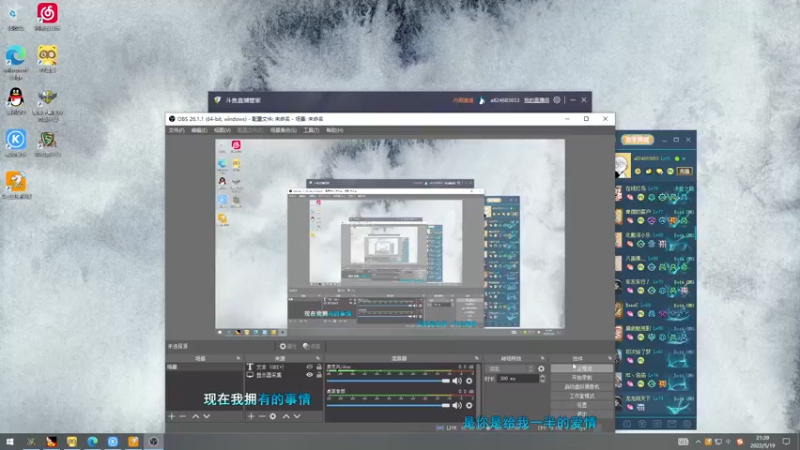Pop out the 控件 dock panel
800x450 pixels.
(610, 358)
